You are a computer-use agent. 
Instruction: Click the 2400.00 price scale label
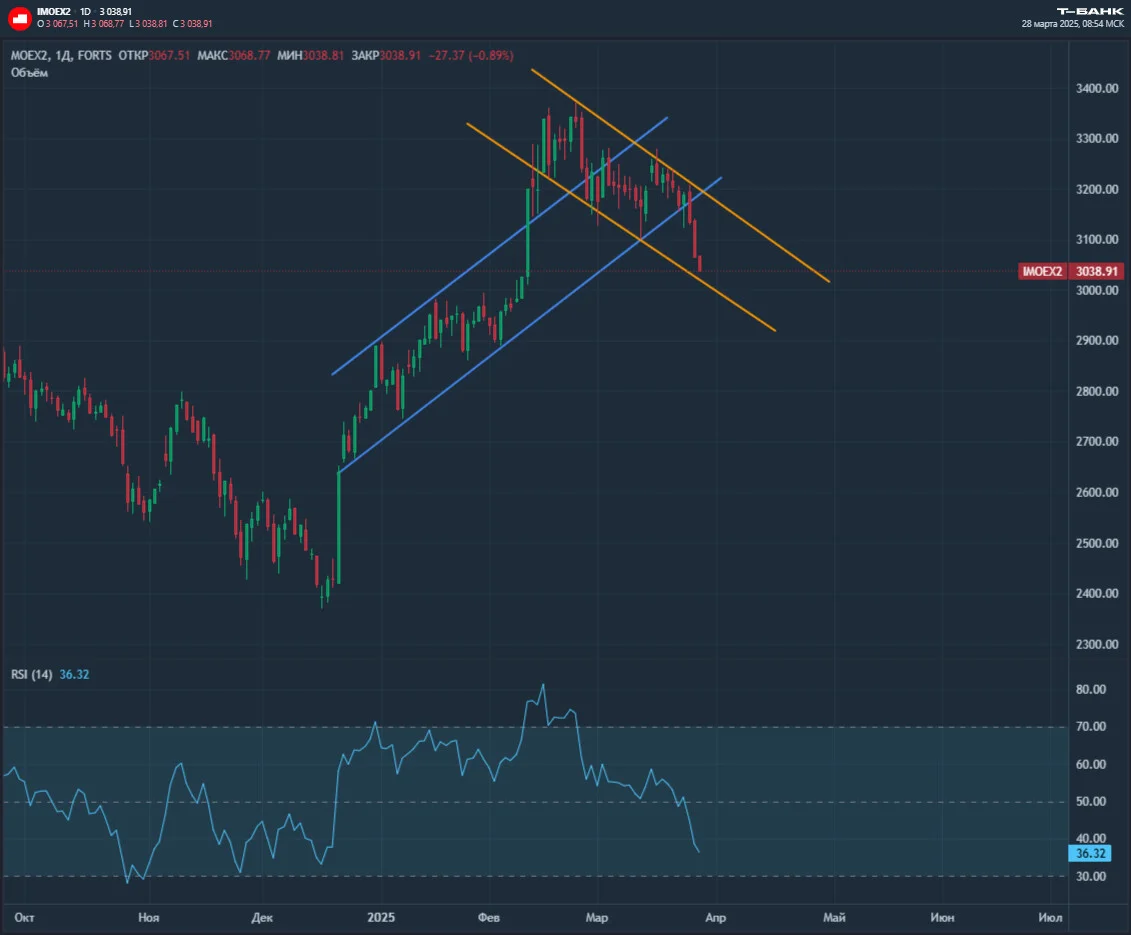(1097, 593)
